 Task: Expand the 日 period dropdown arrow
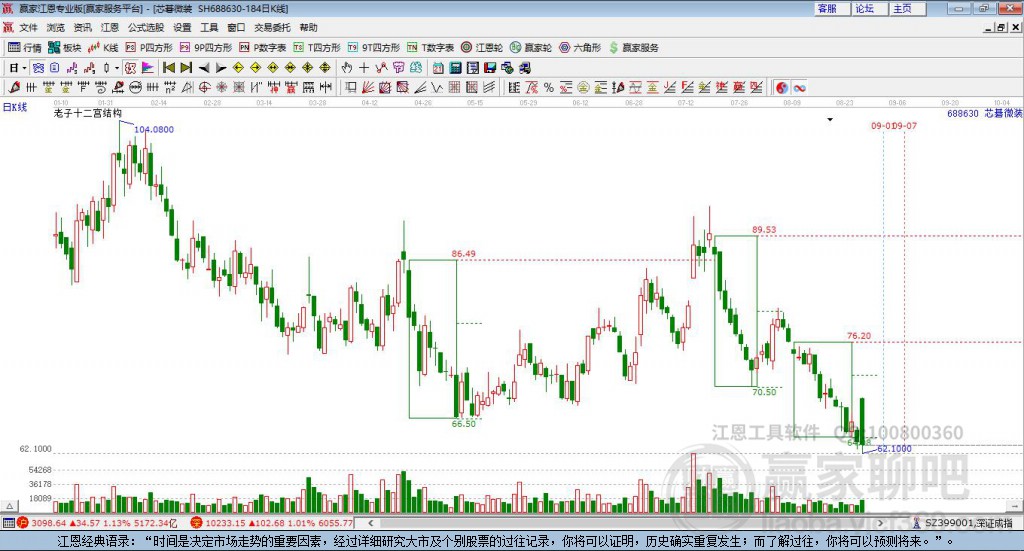24,68
